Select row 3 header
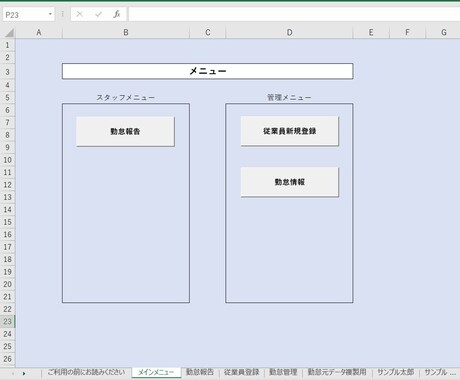460x380 pixels. point(8,72)
